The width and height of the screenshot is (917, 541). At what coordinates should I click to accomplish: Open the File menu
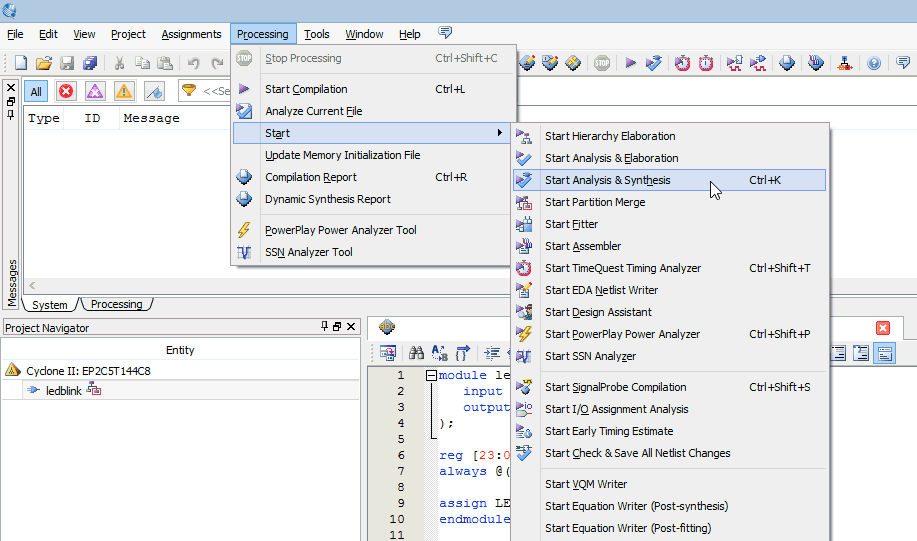(15, 34)
